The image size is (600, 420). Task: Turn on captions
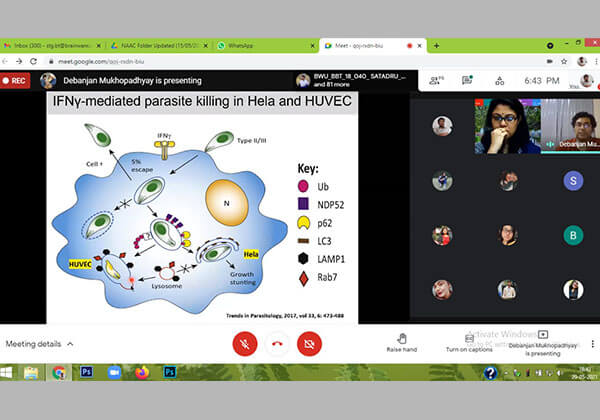(469, 342)
